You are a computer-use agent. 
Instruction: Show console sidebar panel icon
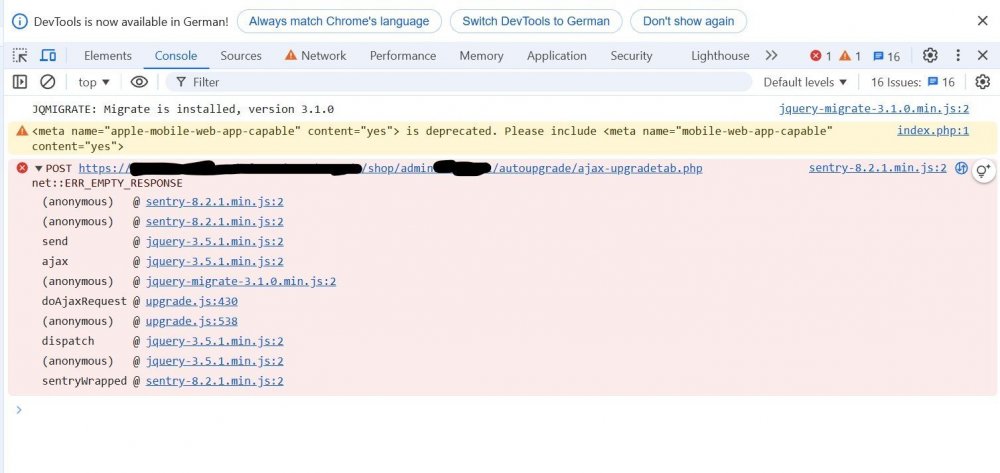[x=20, y=82]
